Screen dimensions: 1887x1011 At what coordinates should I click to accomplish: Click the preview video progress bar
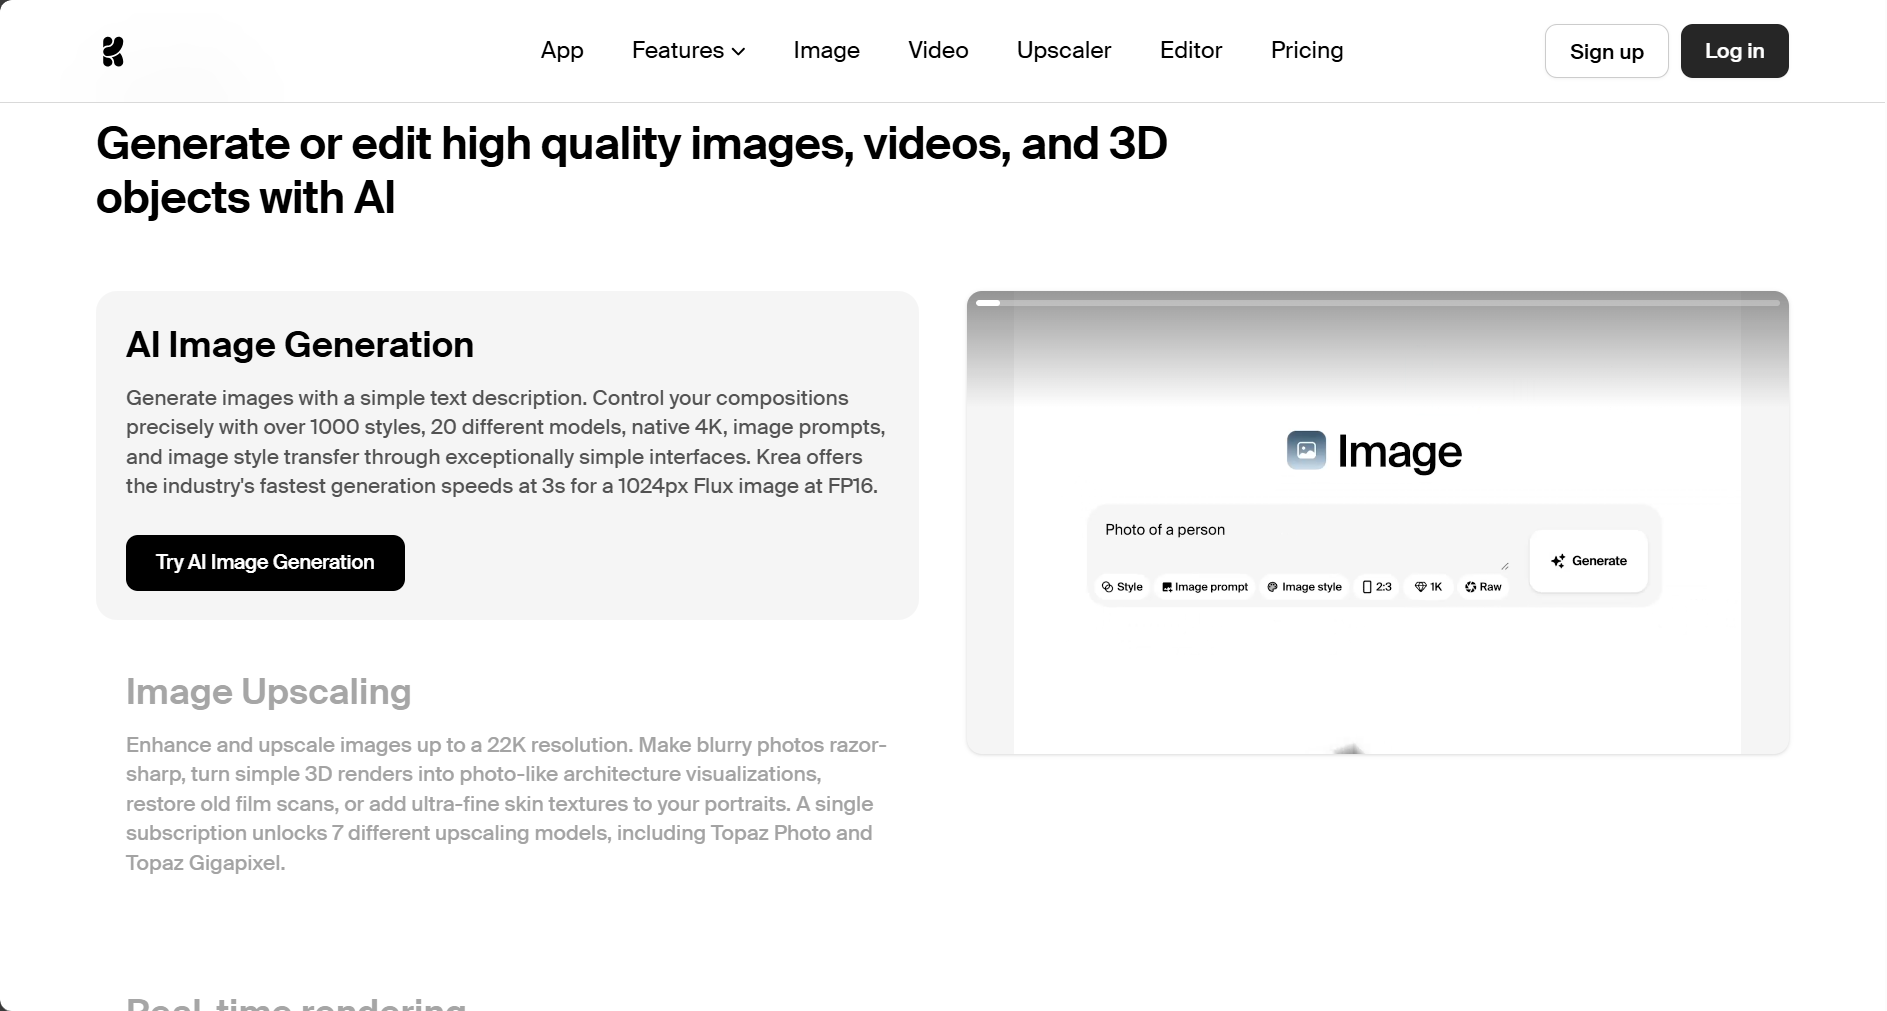1377,302
